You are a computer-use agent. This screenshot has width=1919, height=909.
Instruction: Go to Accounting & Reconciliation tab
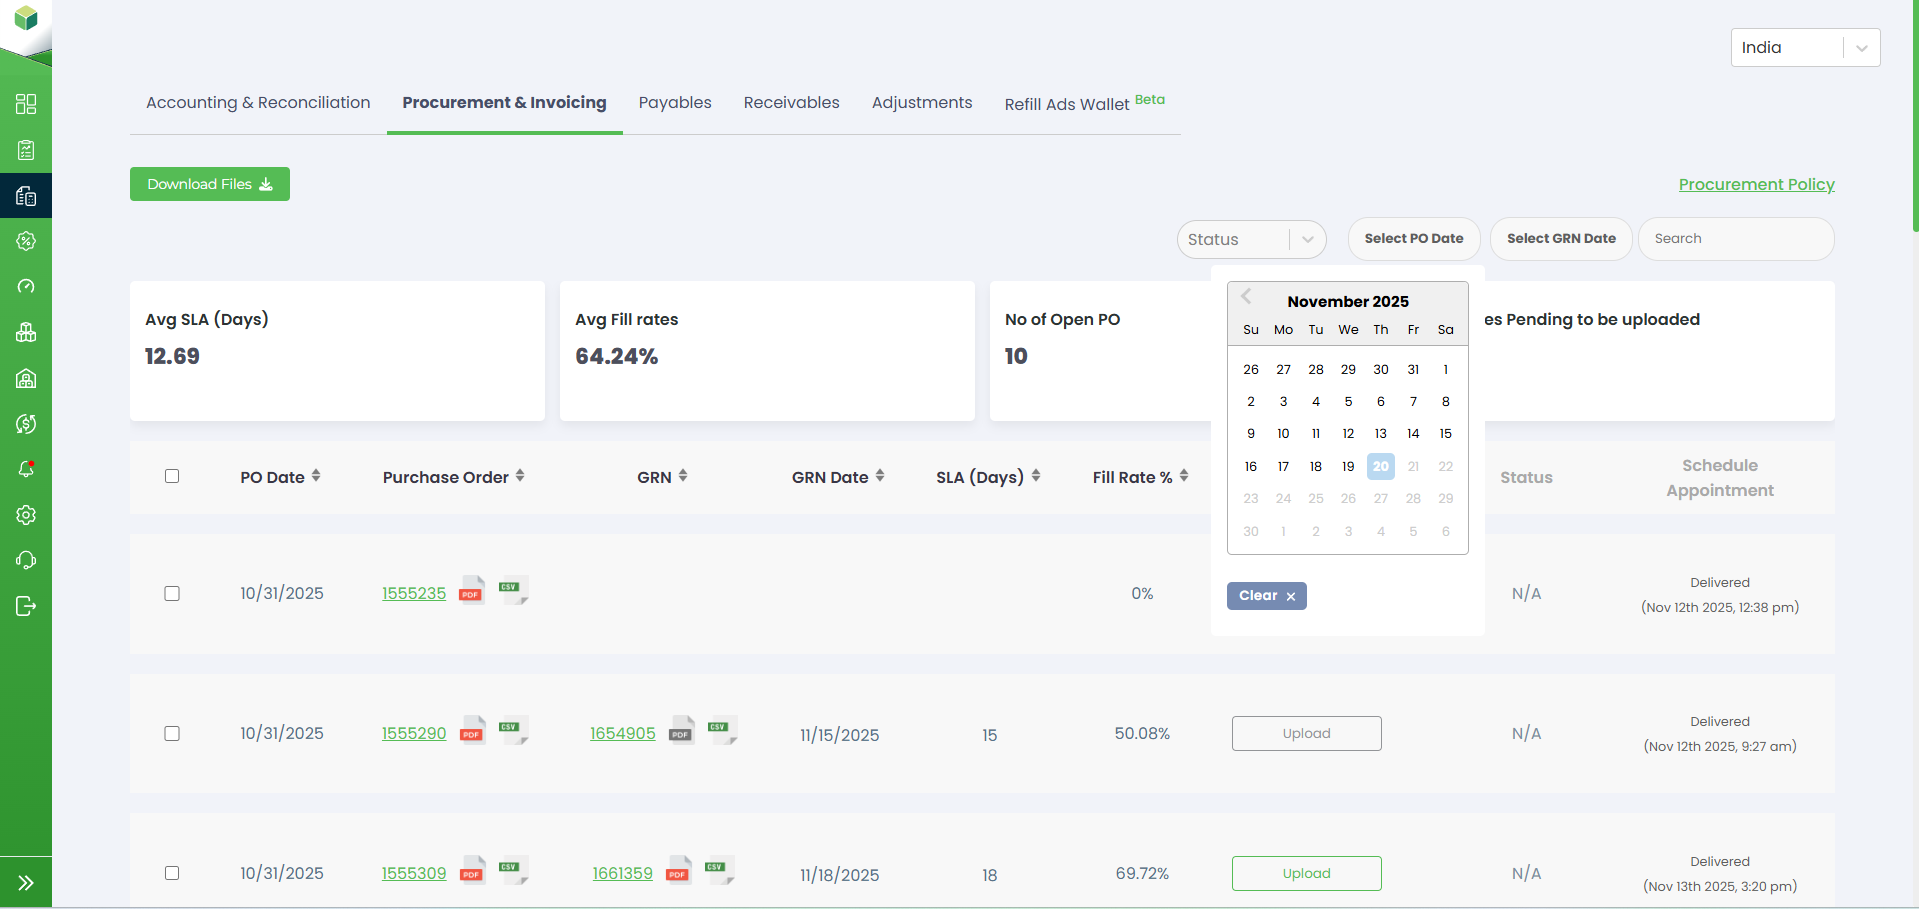pyautogui.click(x=258, y=103)
